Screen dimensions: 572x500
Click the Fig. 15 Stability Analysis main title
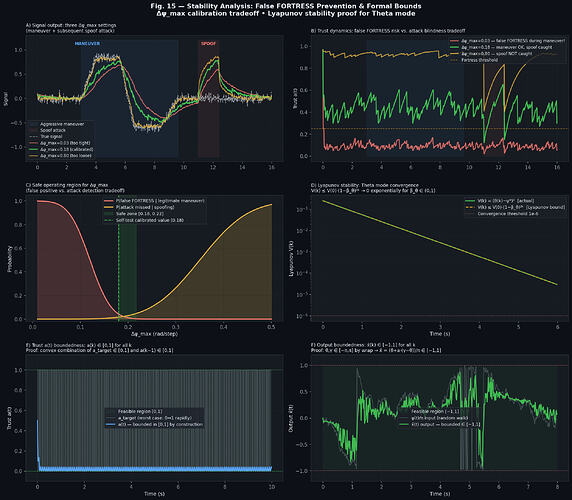coord(286,6)
